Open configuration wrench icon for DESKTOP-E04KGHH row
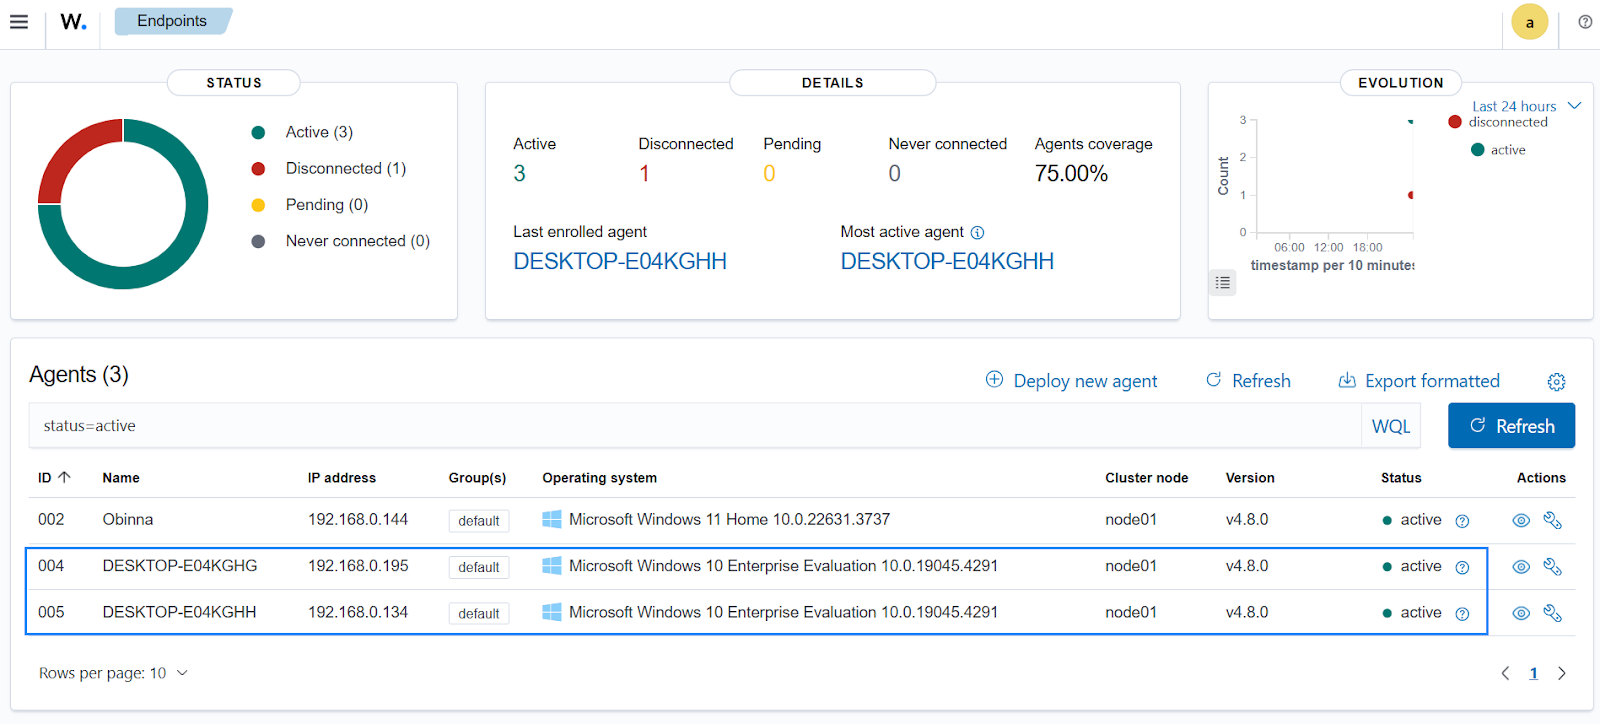1600x724 pixels. coord(1552,613)
